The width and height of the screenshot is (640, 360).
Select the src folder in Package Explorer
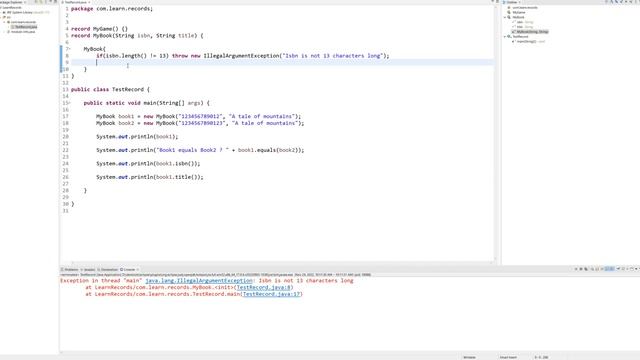(x=8, y=17)
